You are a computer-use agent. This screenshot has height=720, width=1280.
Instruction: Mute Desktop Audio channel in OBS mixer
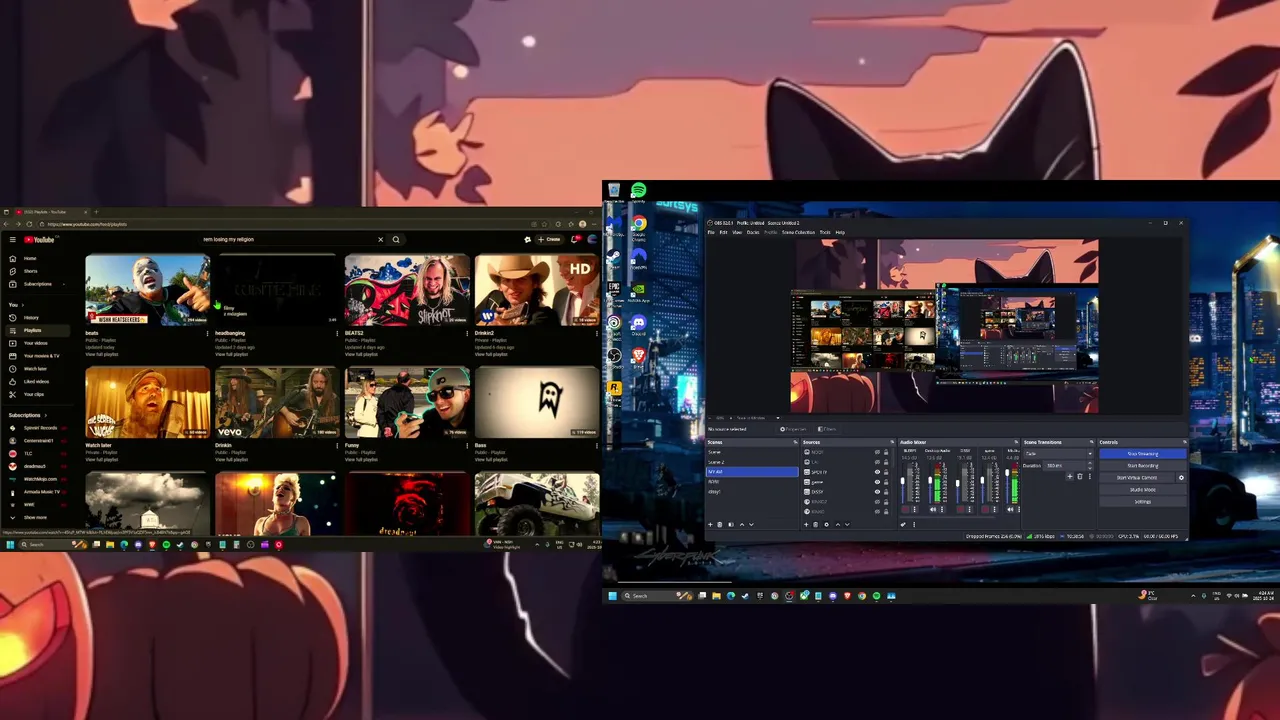[933, 509]
